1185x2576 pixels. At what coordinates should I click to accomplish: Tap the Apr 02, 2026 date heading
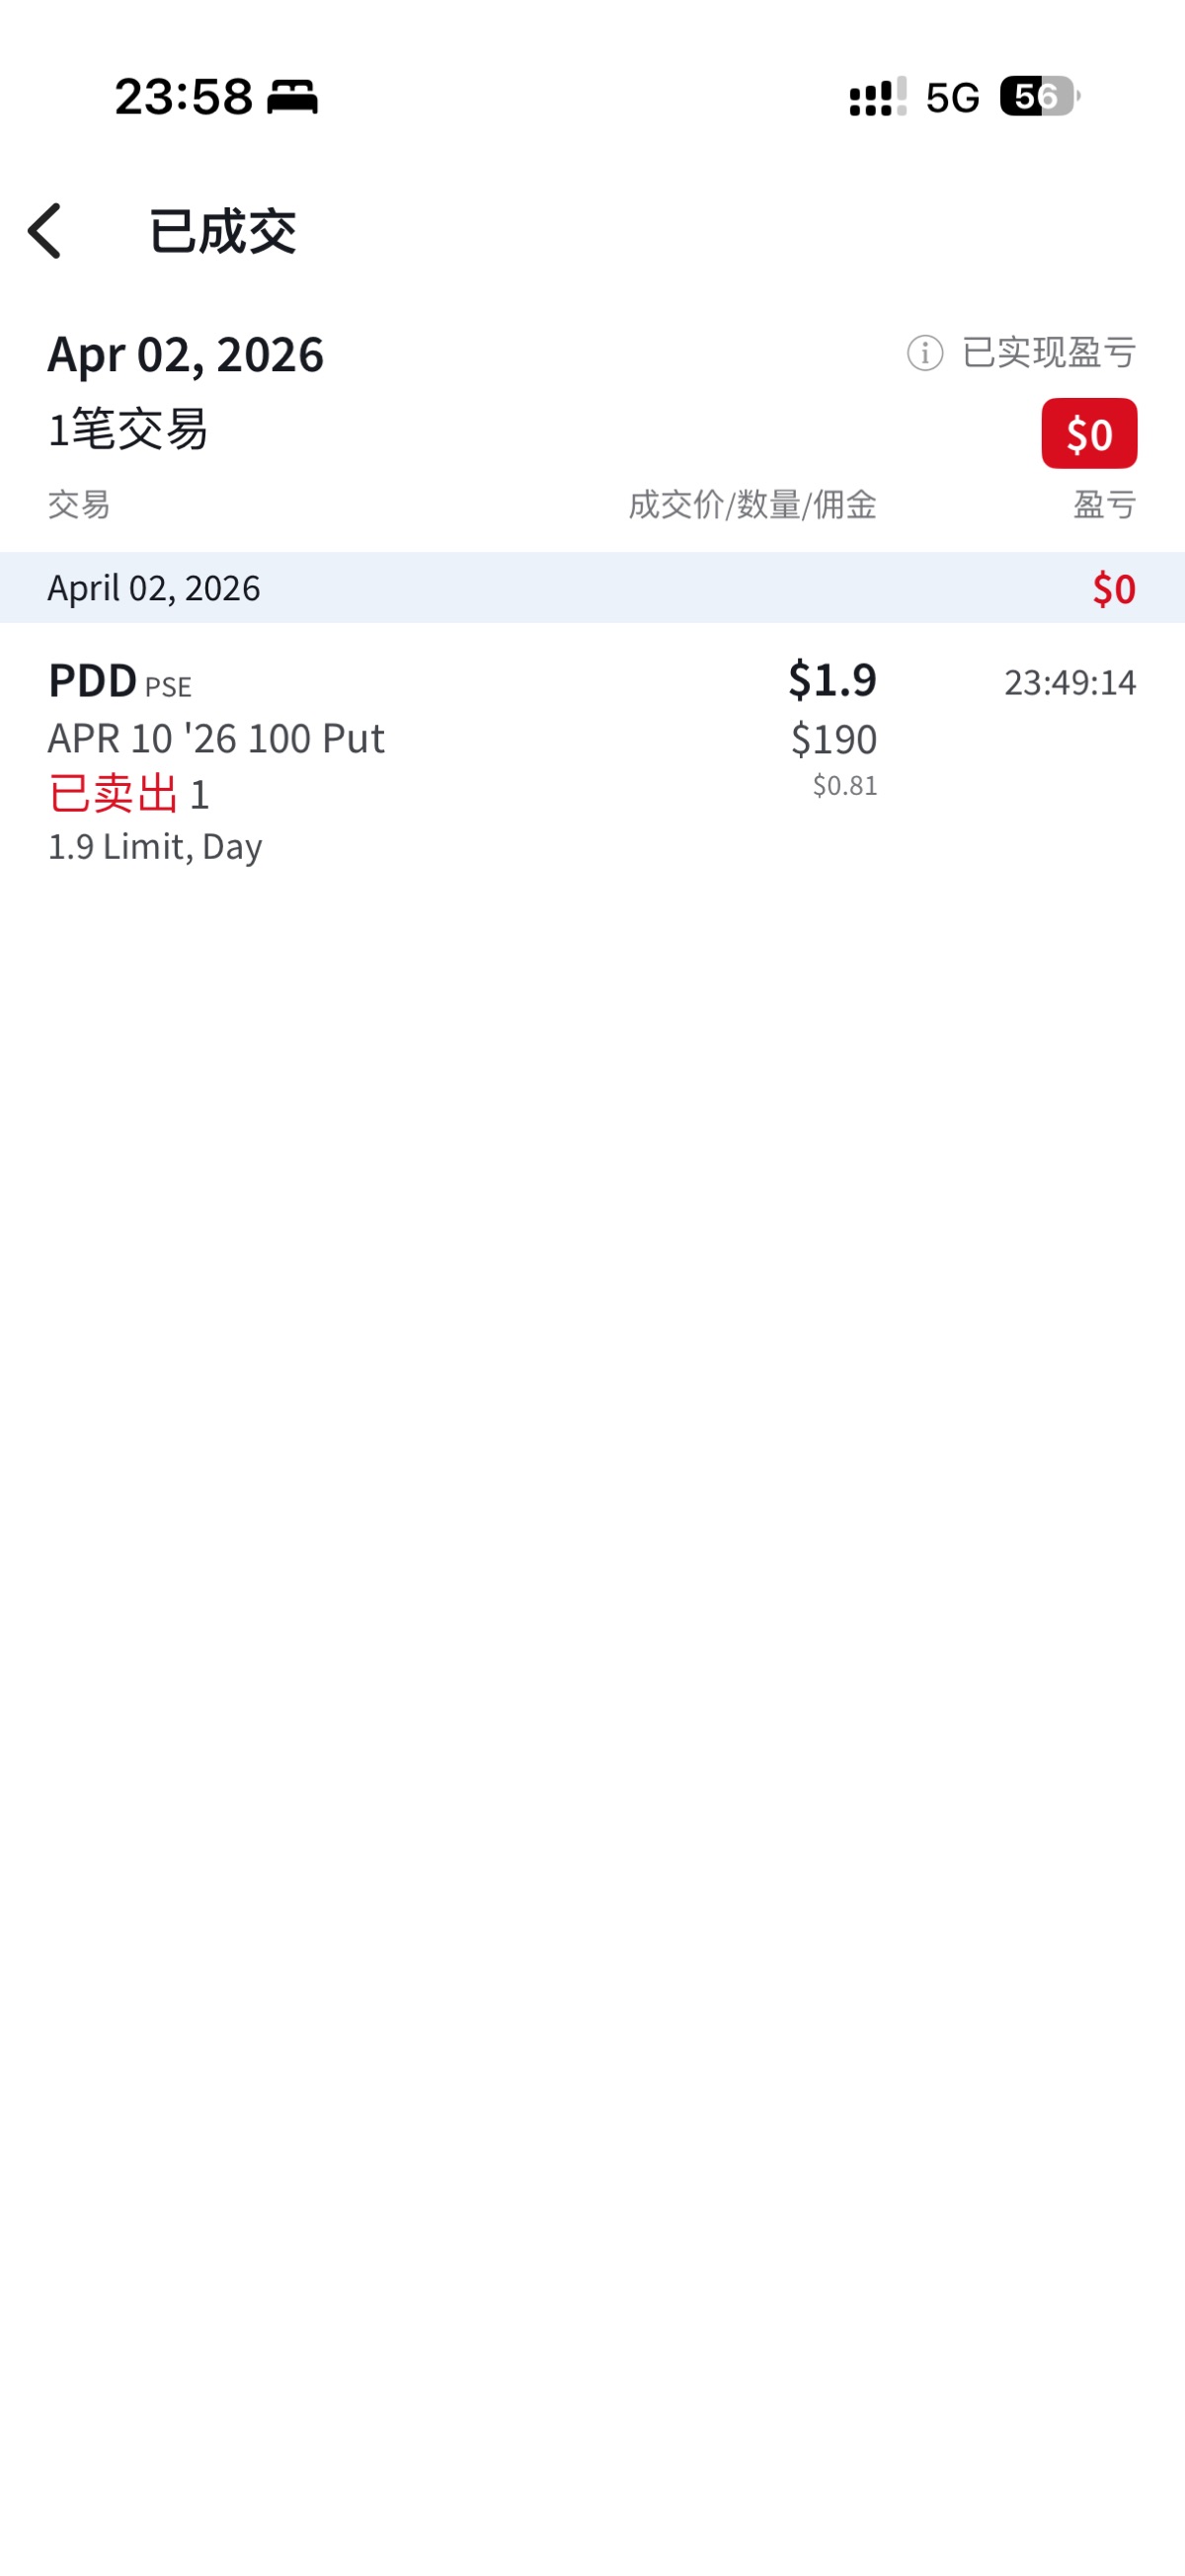pos(186,354)
